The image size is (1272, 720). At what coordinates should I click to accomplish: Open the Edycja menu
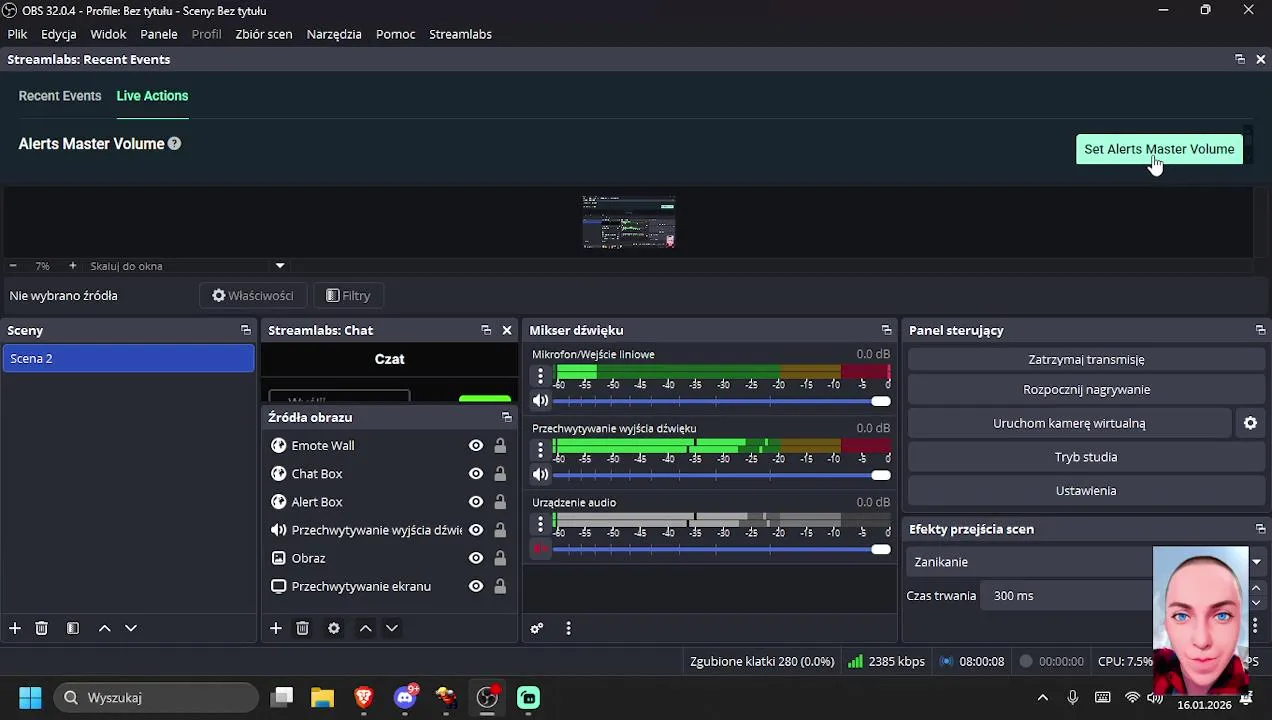pyautogui.click(x=59, y=34)
